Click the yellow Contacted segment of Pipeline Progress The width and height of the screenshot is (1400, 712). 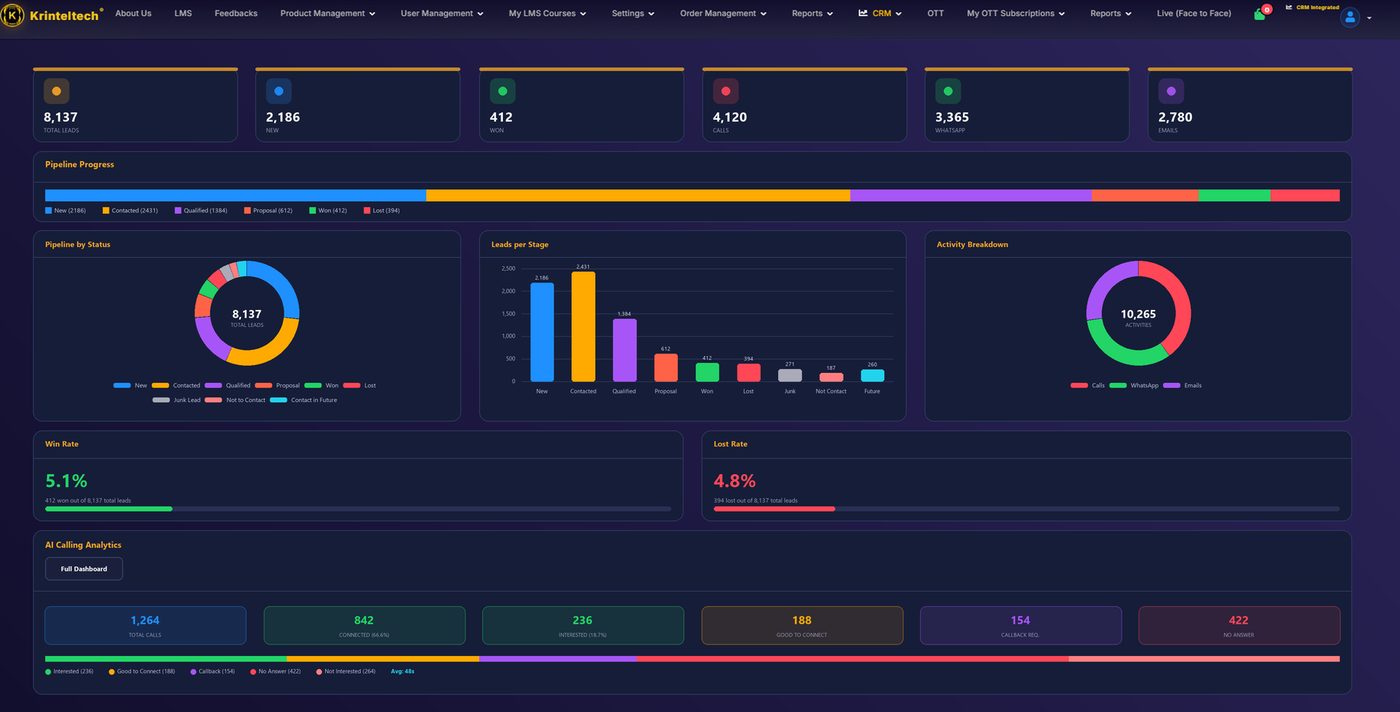point(638,195)
